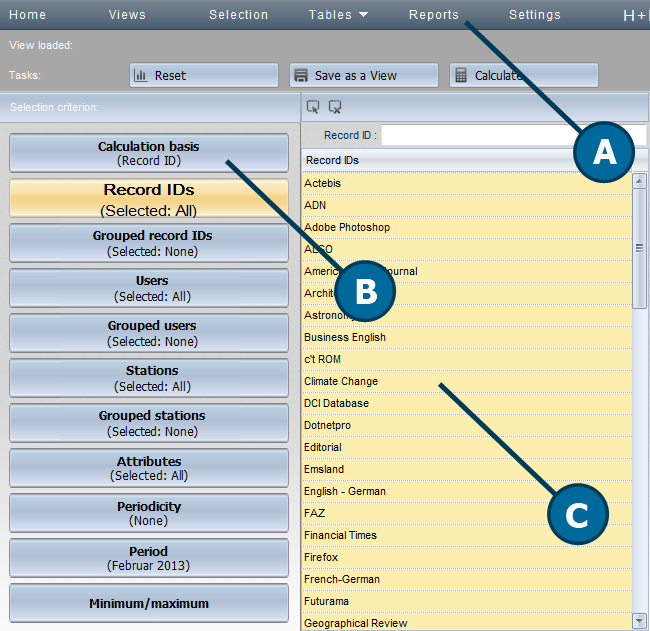Open the Tables dropdown menu

pyautogui.click(x=338, y=15)
